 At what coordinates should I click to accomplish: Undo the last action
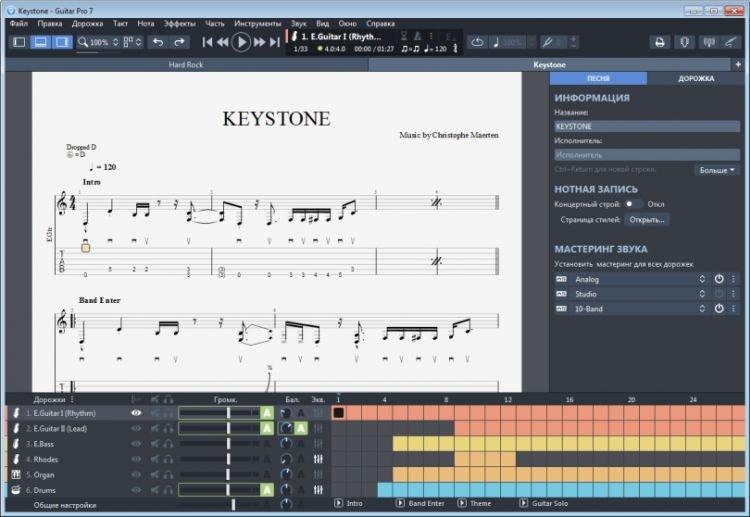[158, 42]
